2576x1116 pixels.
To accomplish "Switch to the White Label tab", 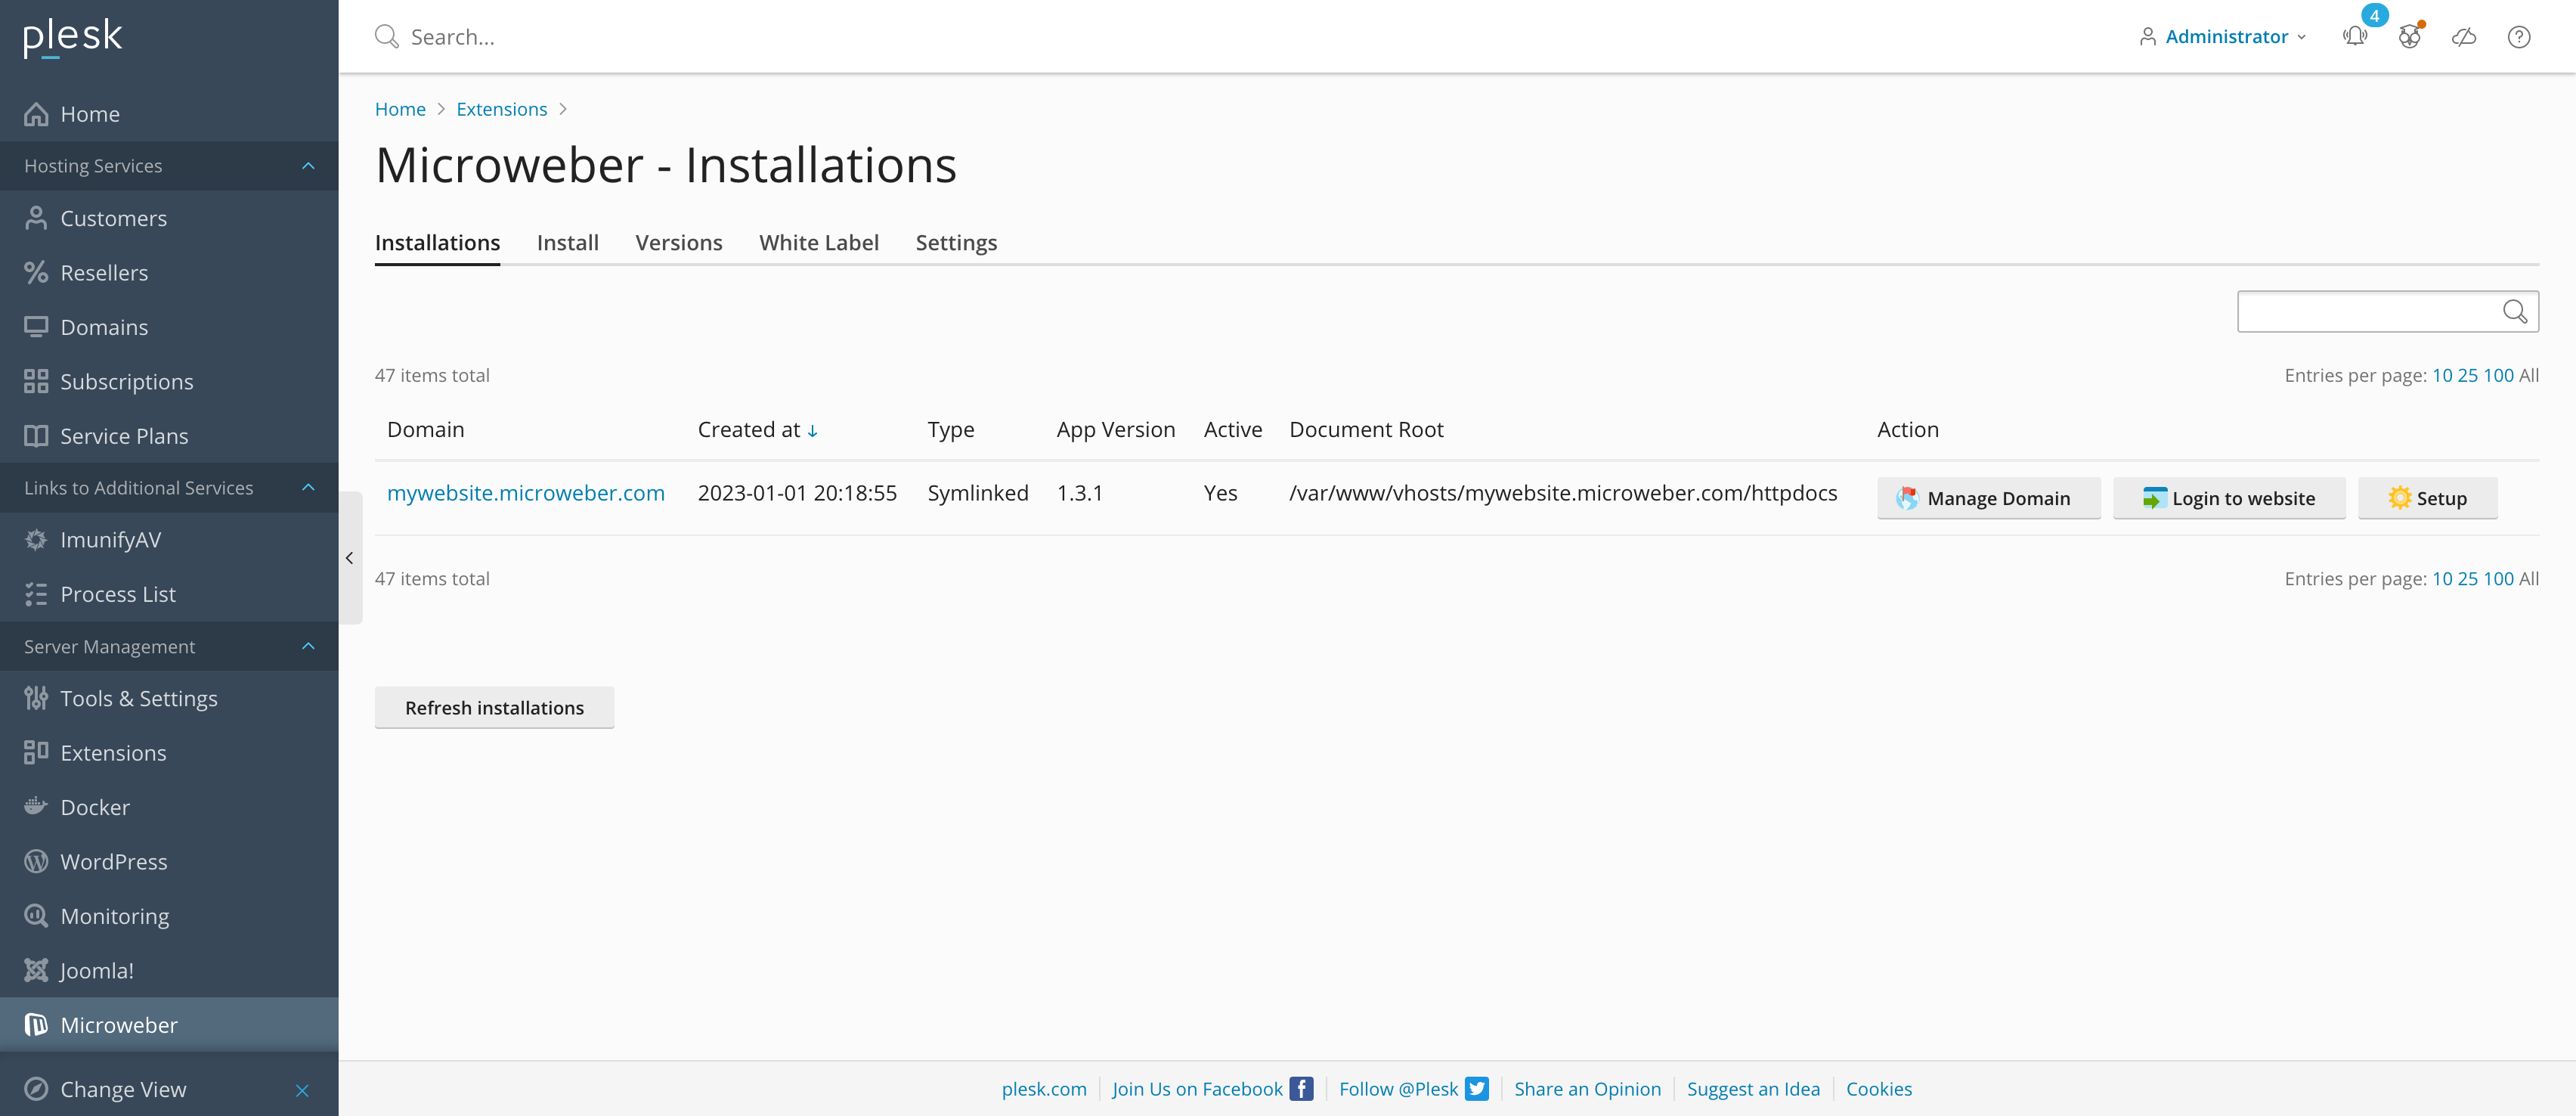I will (x=818, y=243).
